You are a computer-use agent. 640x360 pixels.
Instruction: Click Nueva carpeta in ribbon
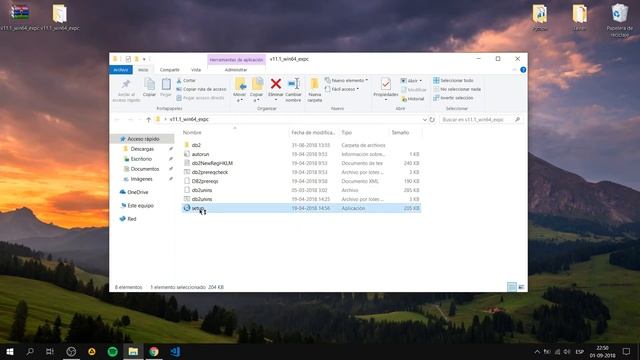click(x=315, y=90)
